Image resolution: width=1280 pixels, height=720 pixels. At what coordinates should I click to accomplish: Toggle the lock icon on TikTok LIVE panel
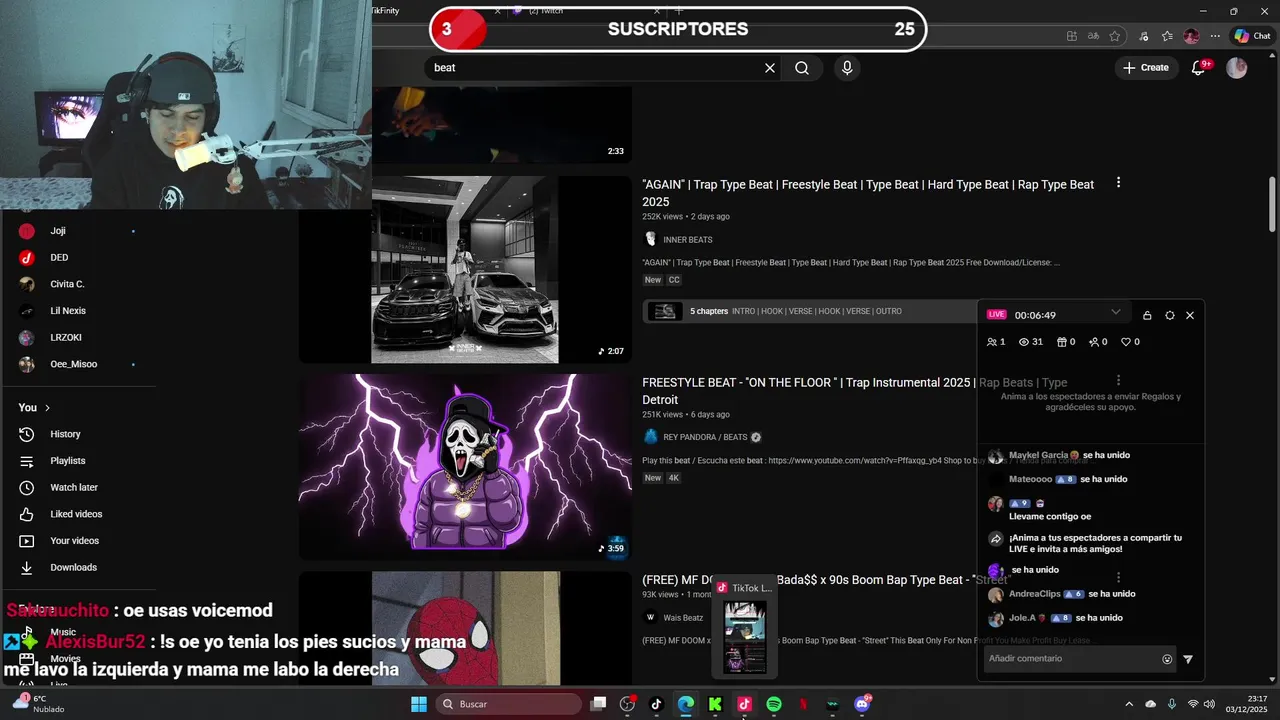click(1147, 315)
